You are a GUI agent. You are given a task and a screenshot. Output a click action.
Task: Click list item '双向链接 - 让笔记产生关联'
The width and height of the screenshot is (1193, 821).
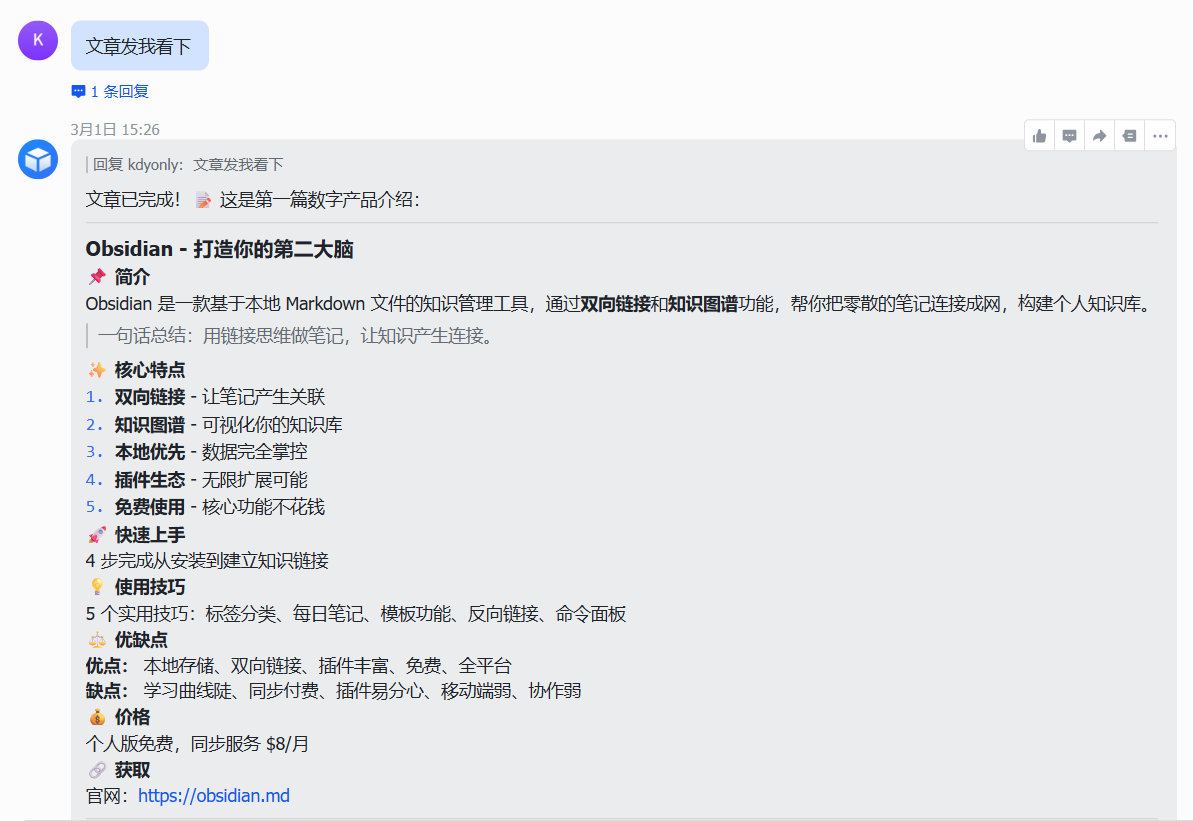(x=220, y=397)
